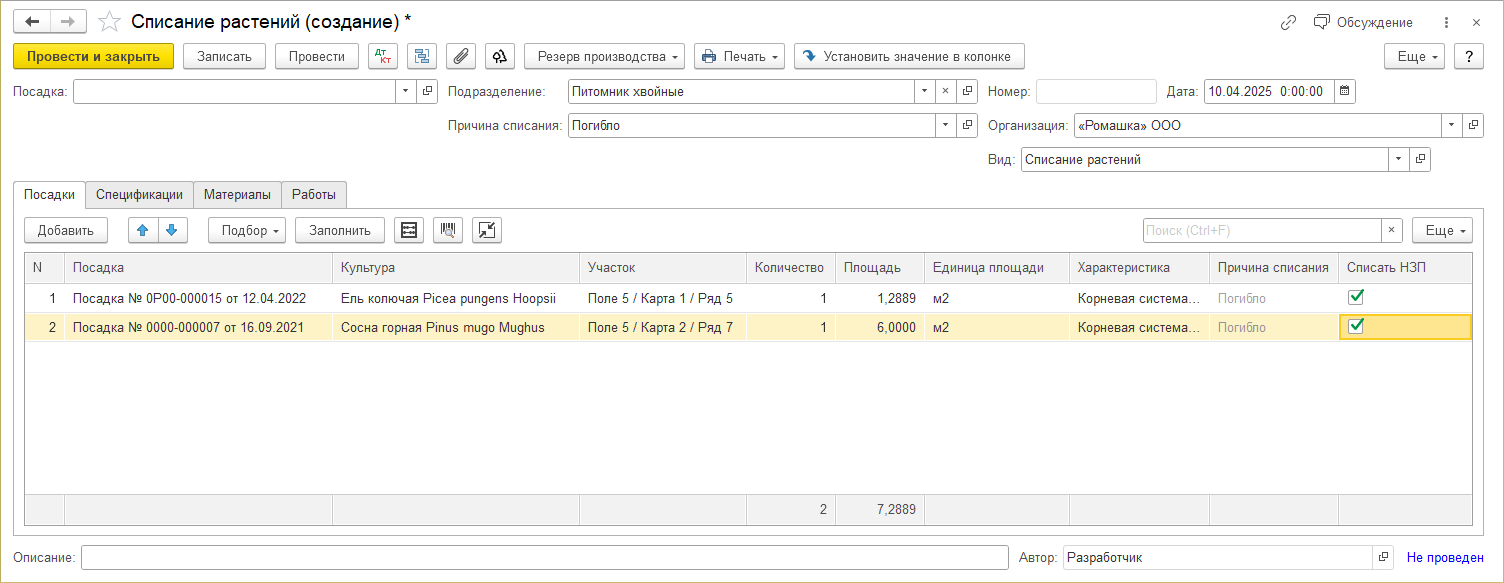
Task: Add document to favorites with star icon
Action: pyautogui.click(x=110, y=22)
